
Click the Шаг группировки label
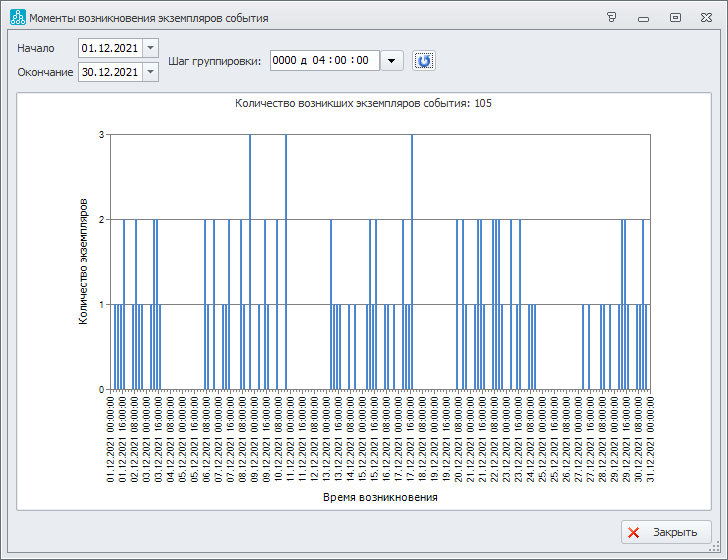point(215,61)
